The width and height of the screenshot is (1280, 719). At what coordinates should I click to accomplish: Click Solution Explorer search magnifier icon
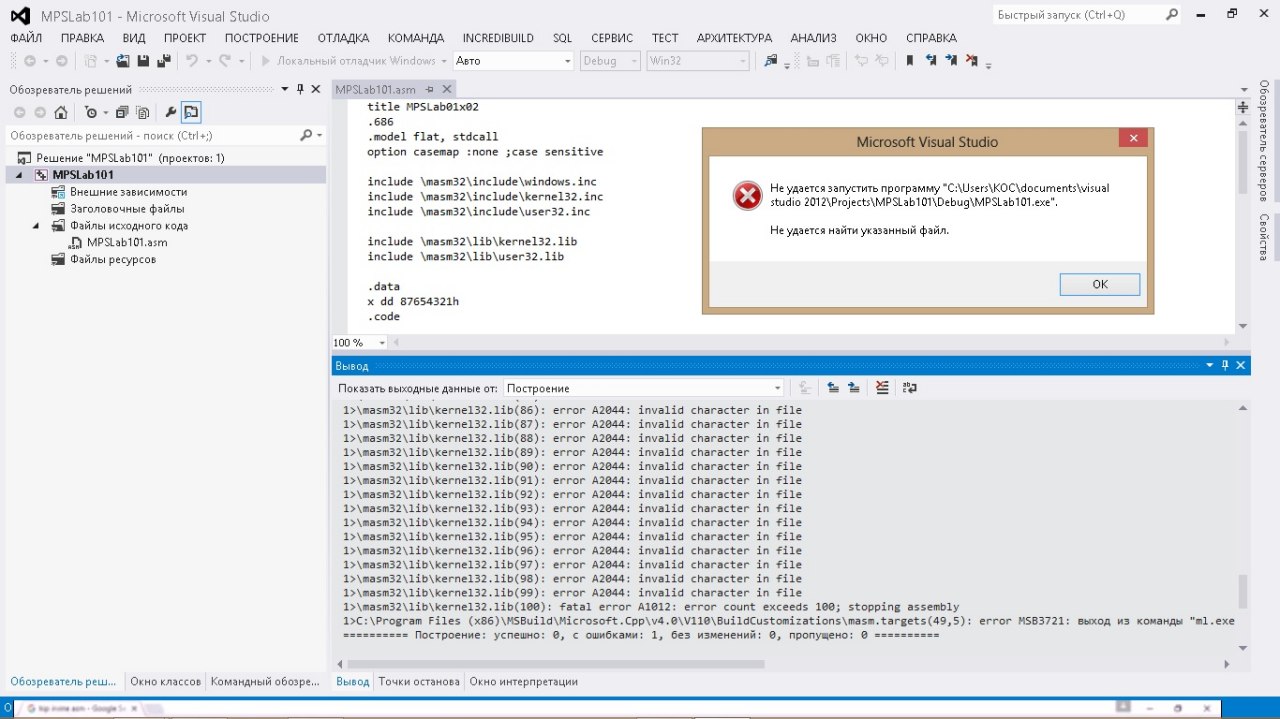click(x=306, y=135)
